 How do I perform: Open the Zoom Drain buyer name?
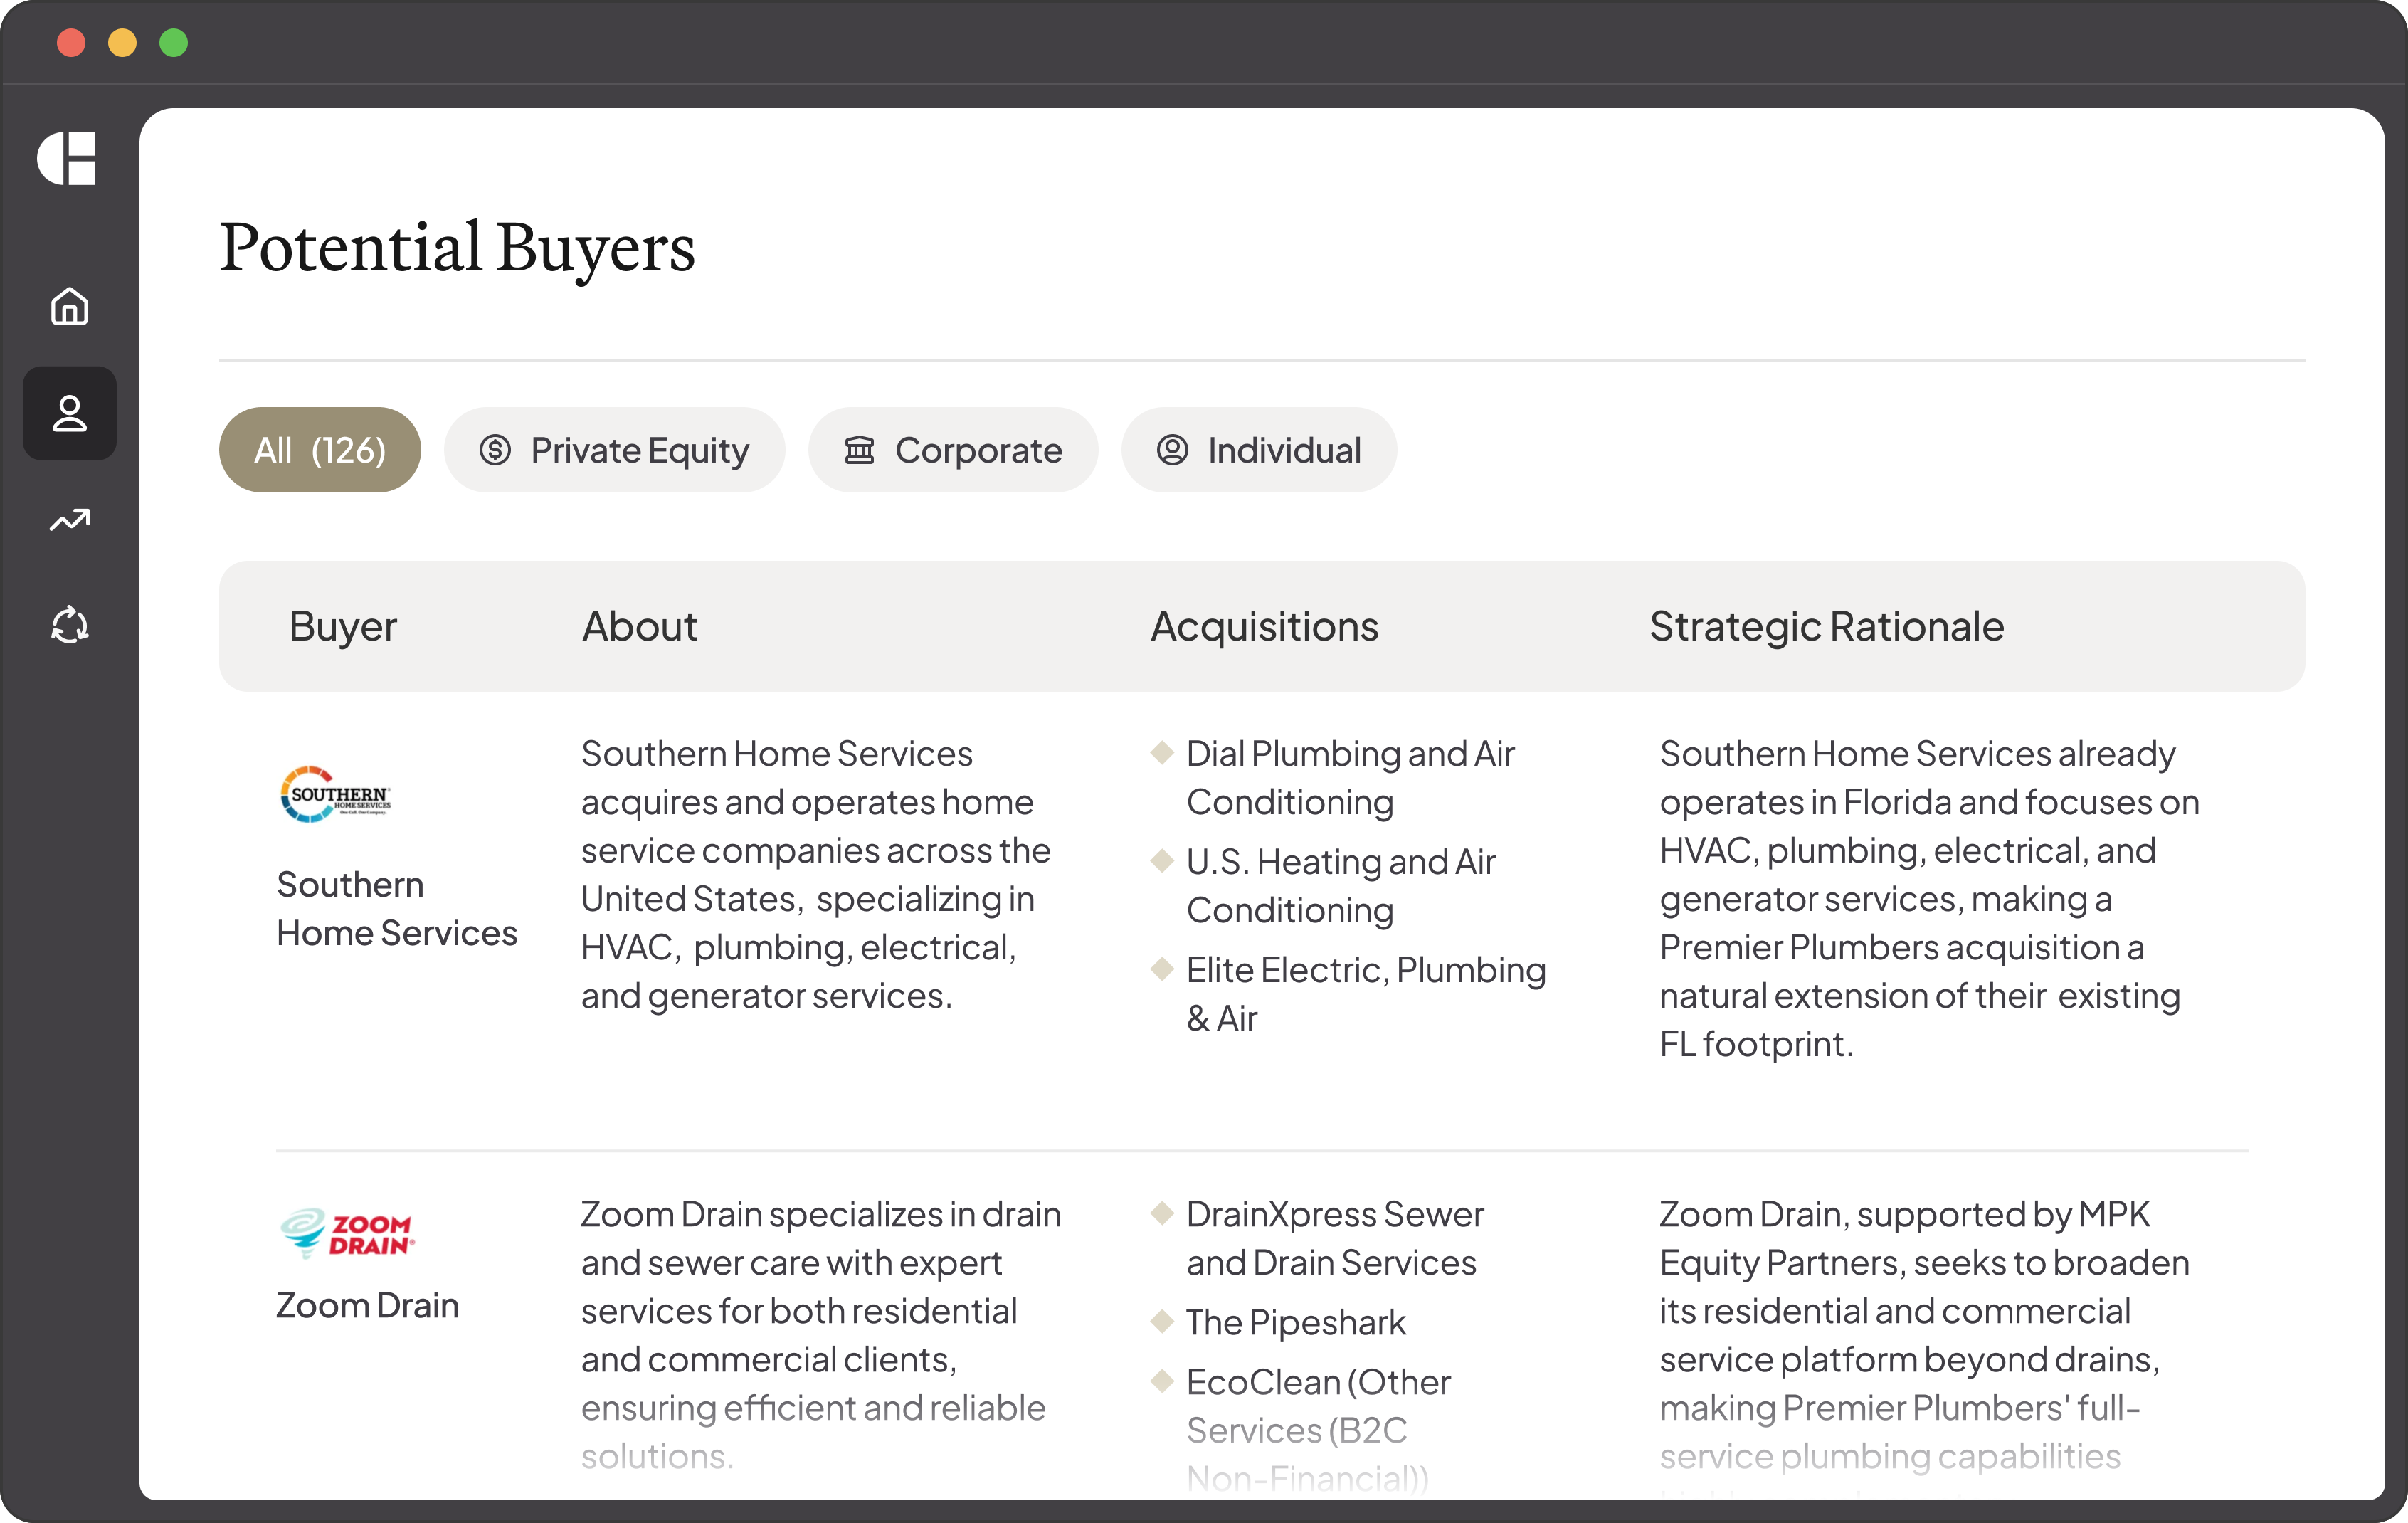(x=367, y=1305)
